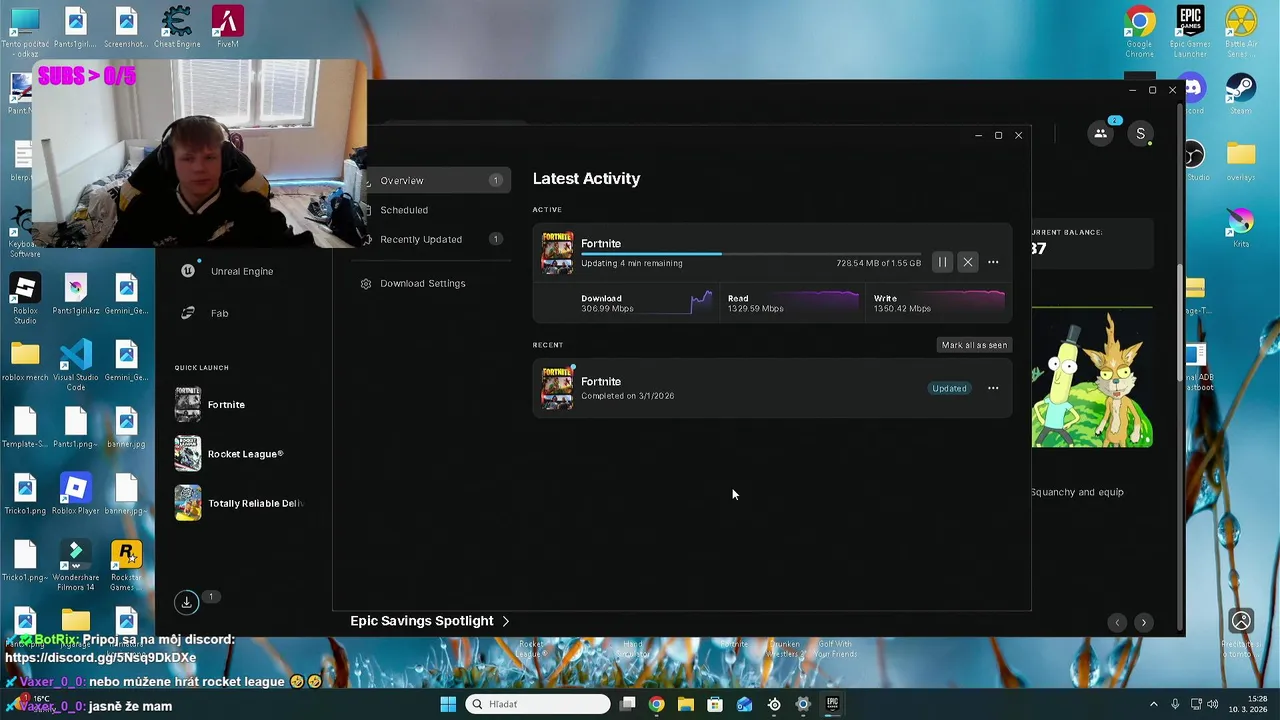Screen dimensions: 1280x720
Task: Click the active Fortnite game thumbnail
Action: tap(557, 253)
